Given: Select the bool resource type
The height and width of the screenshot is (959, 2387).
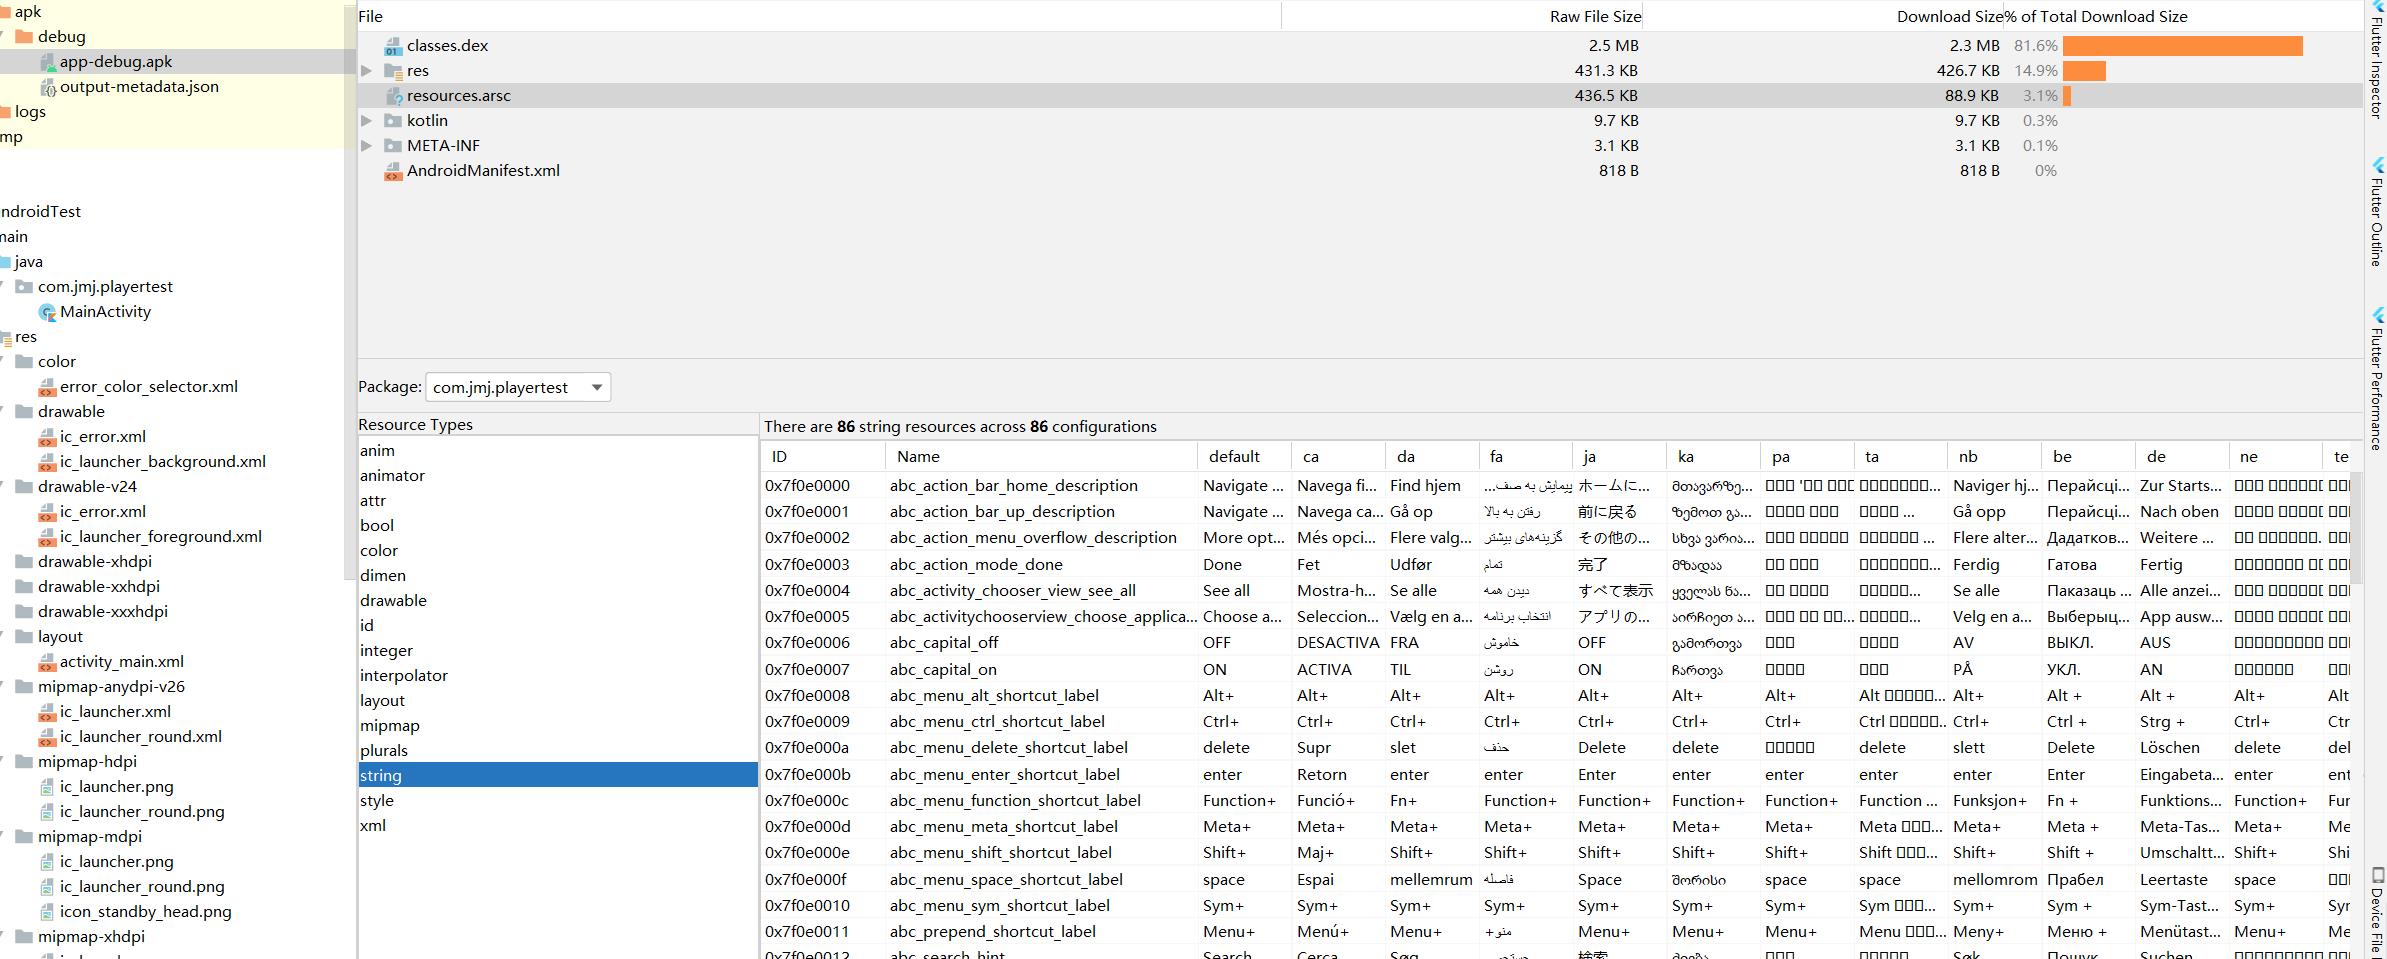Looking at the screenshot, I should [558, 526].
